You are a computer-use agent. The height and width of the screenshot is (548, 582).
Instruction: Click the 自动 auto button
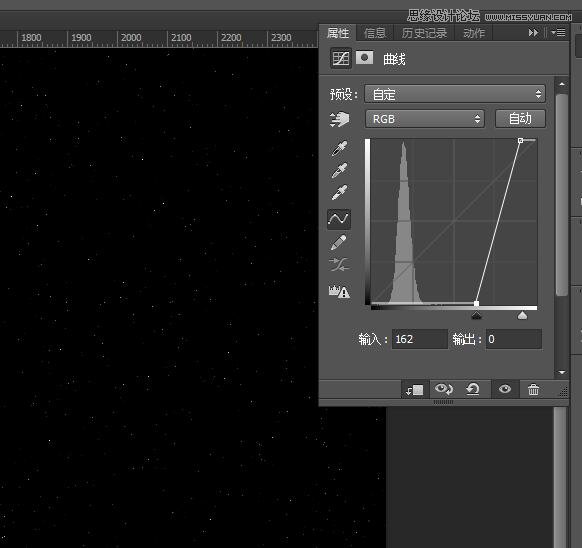[520, 119]
